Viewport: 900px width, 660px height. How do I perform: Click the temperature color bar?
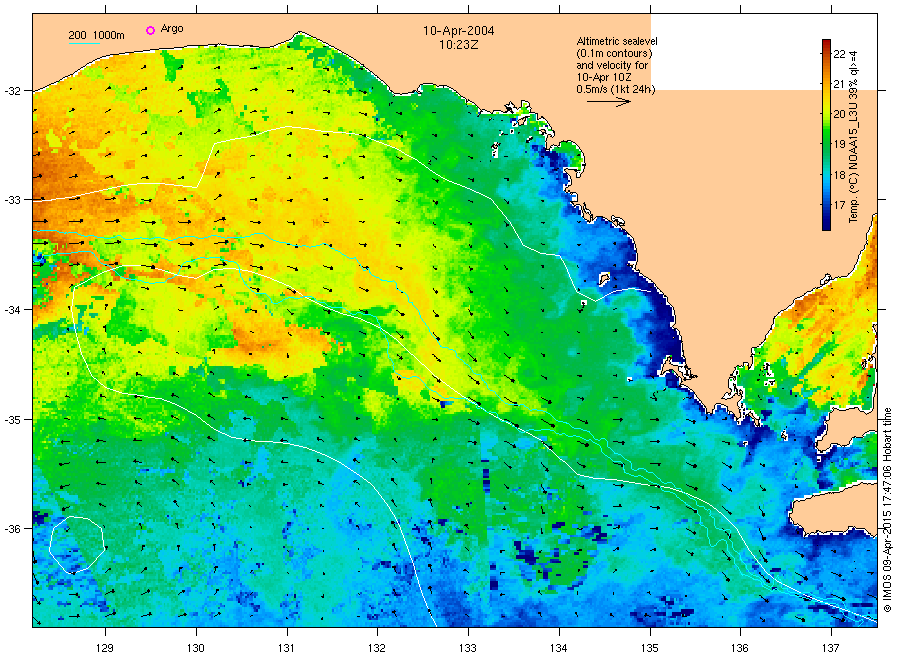tap(826, 135)
